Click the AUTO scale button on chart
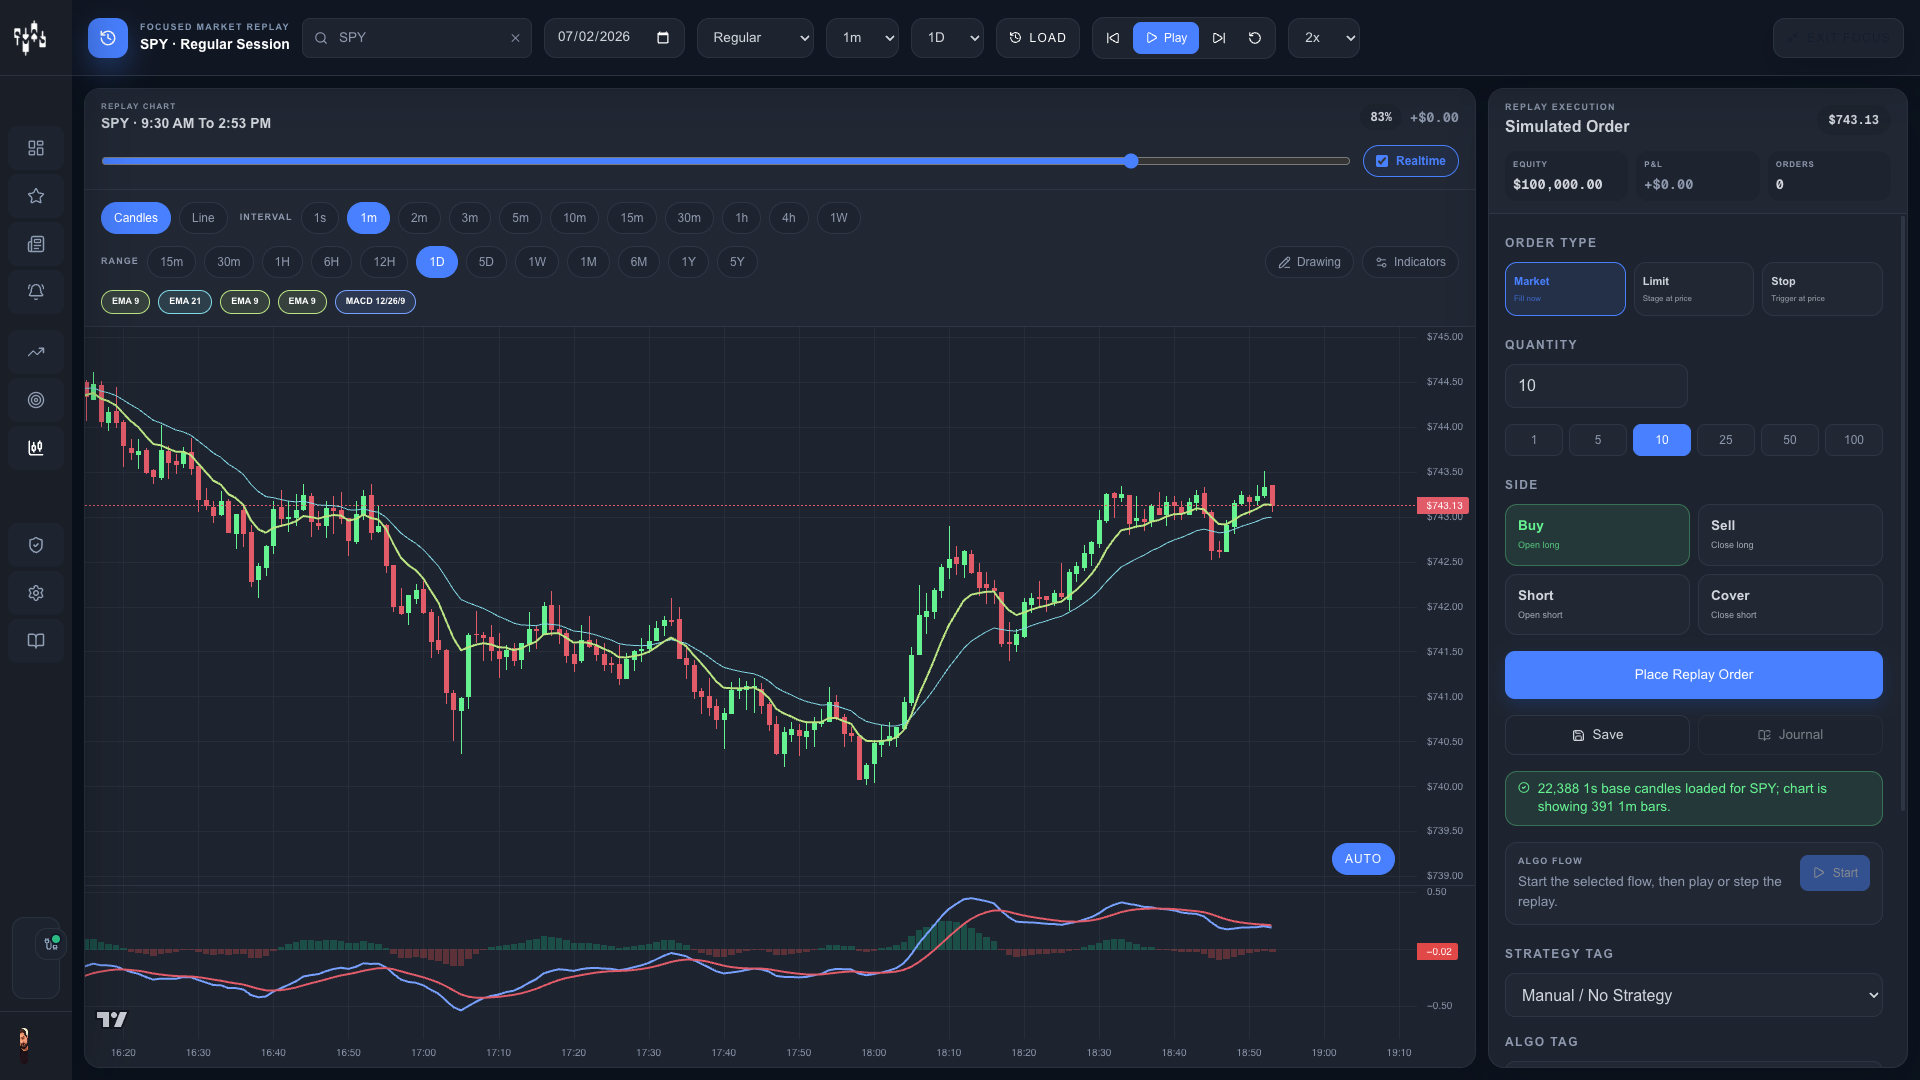This screenshot has width=1920, height=1080. pos(1363,859)
